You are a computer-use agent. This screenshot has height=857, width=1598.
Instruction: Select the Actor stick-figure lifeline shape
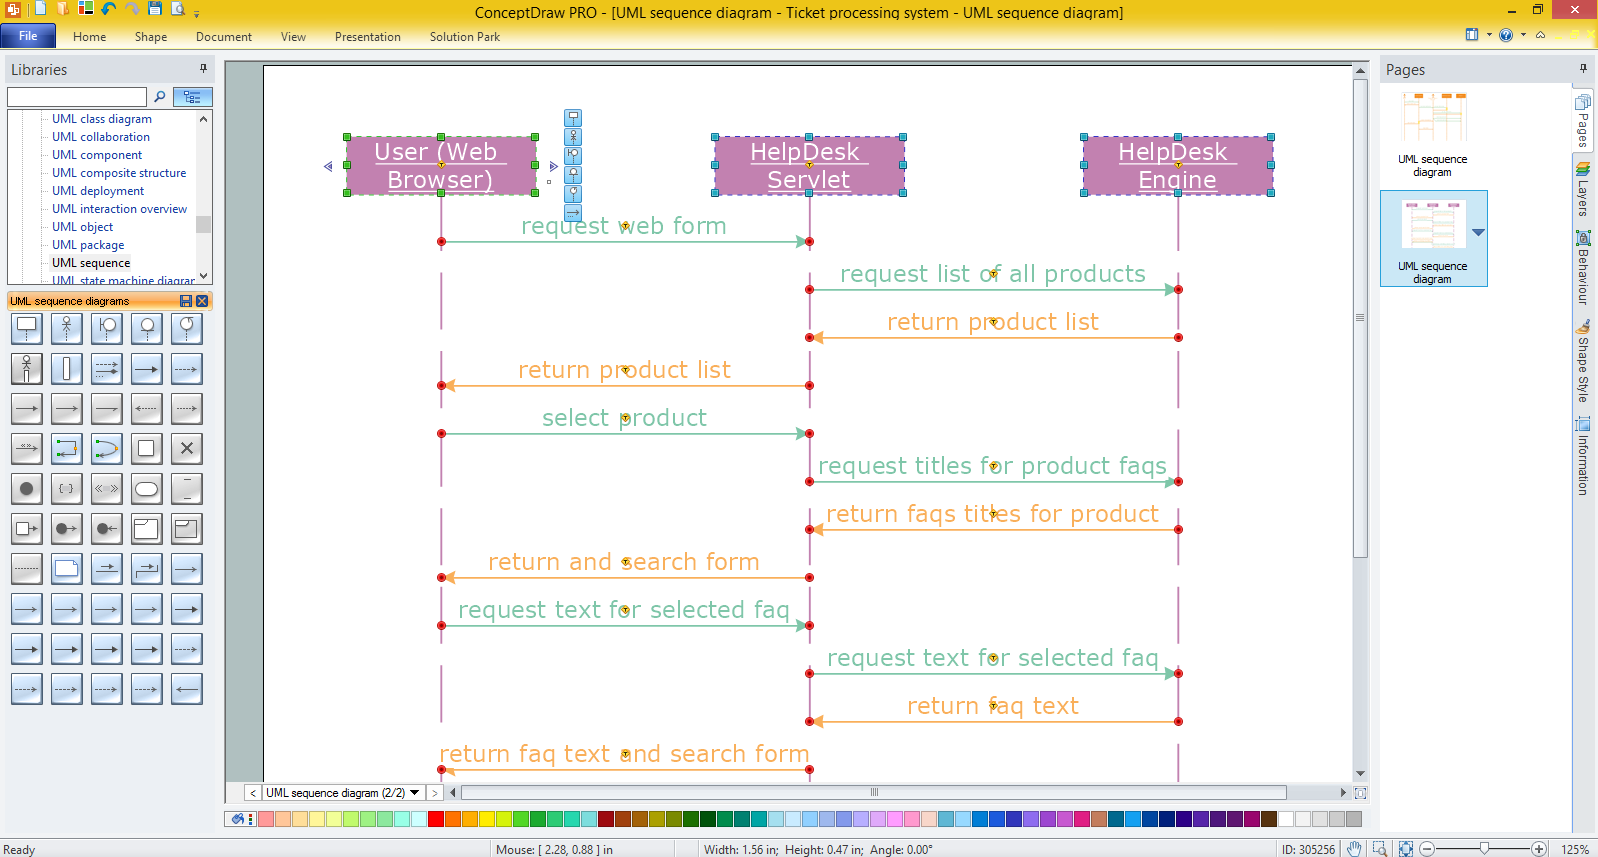pyautogui.click(x=67, y=329)
